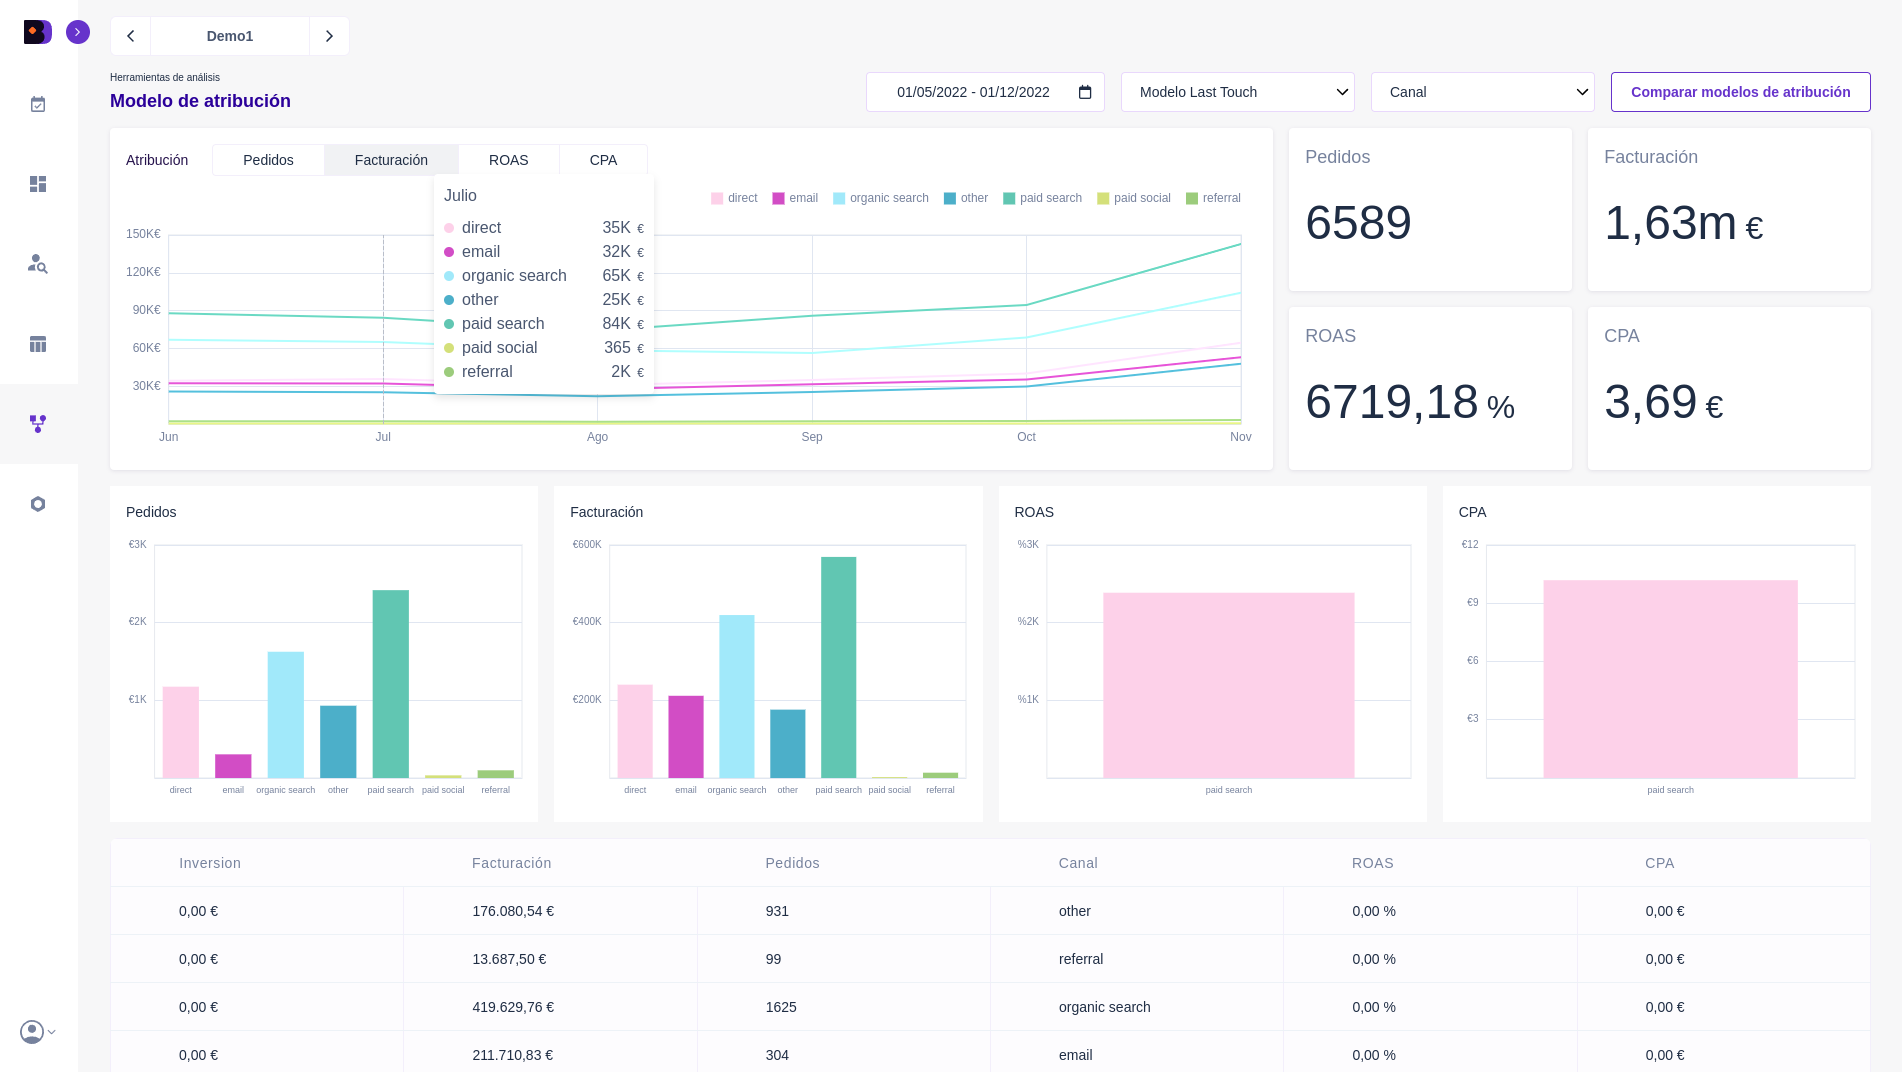
Task: Click the CPA 3,69 € summary card
Action: pyautogui.click(x=1729, y=388)
